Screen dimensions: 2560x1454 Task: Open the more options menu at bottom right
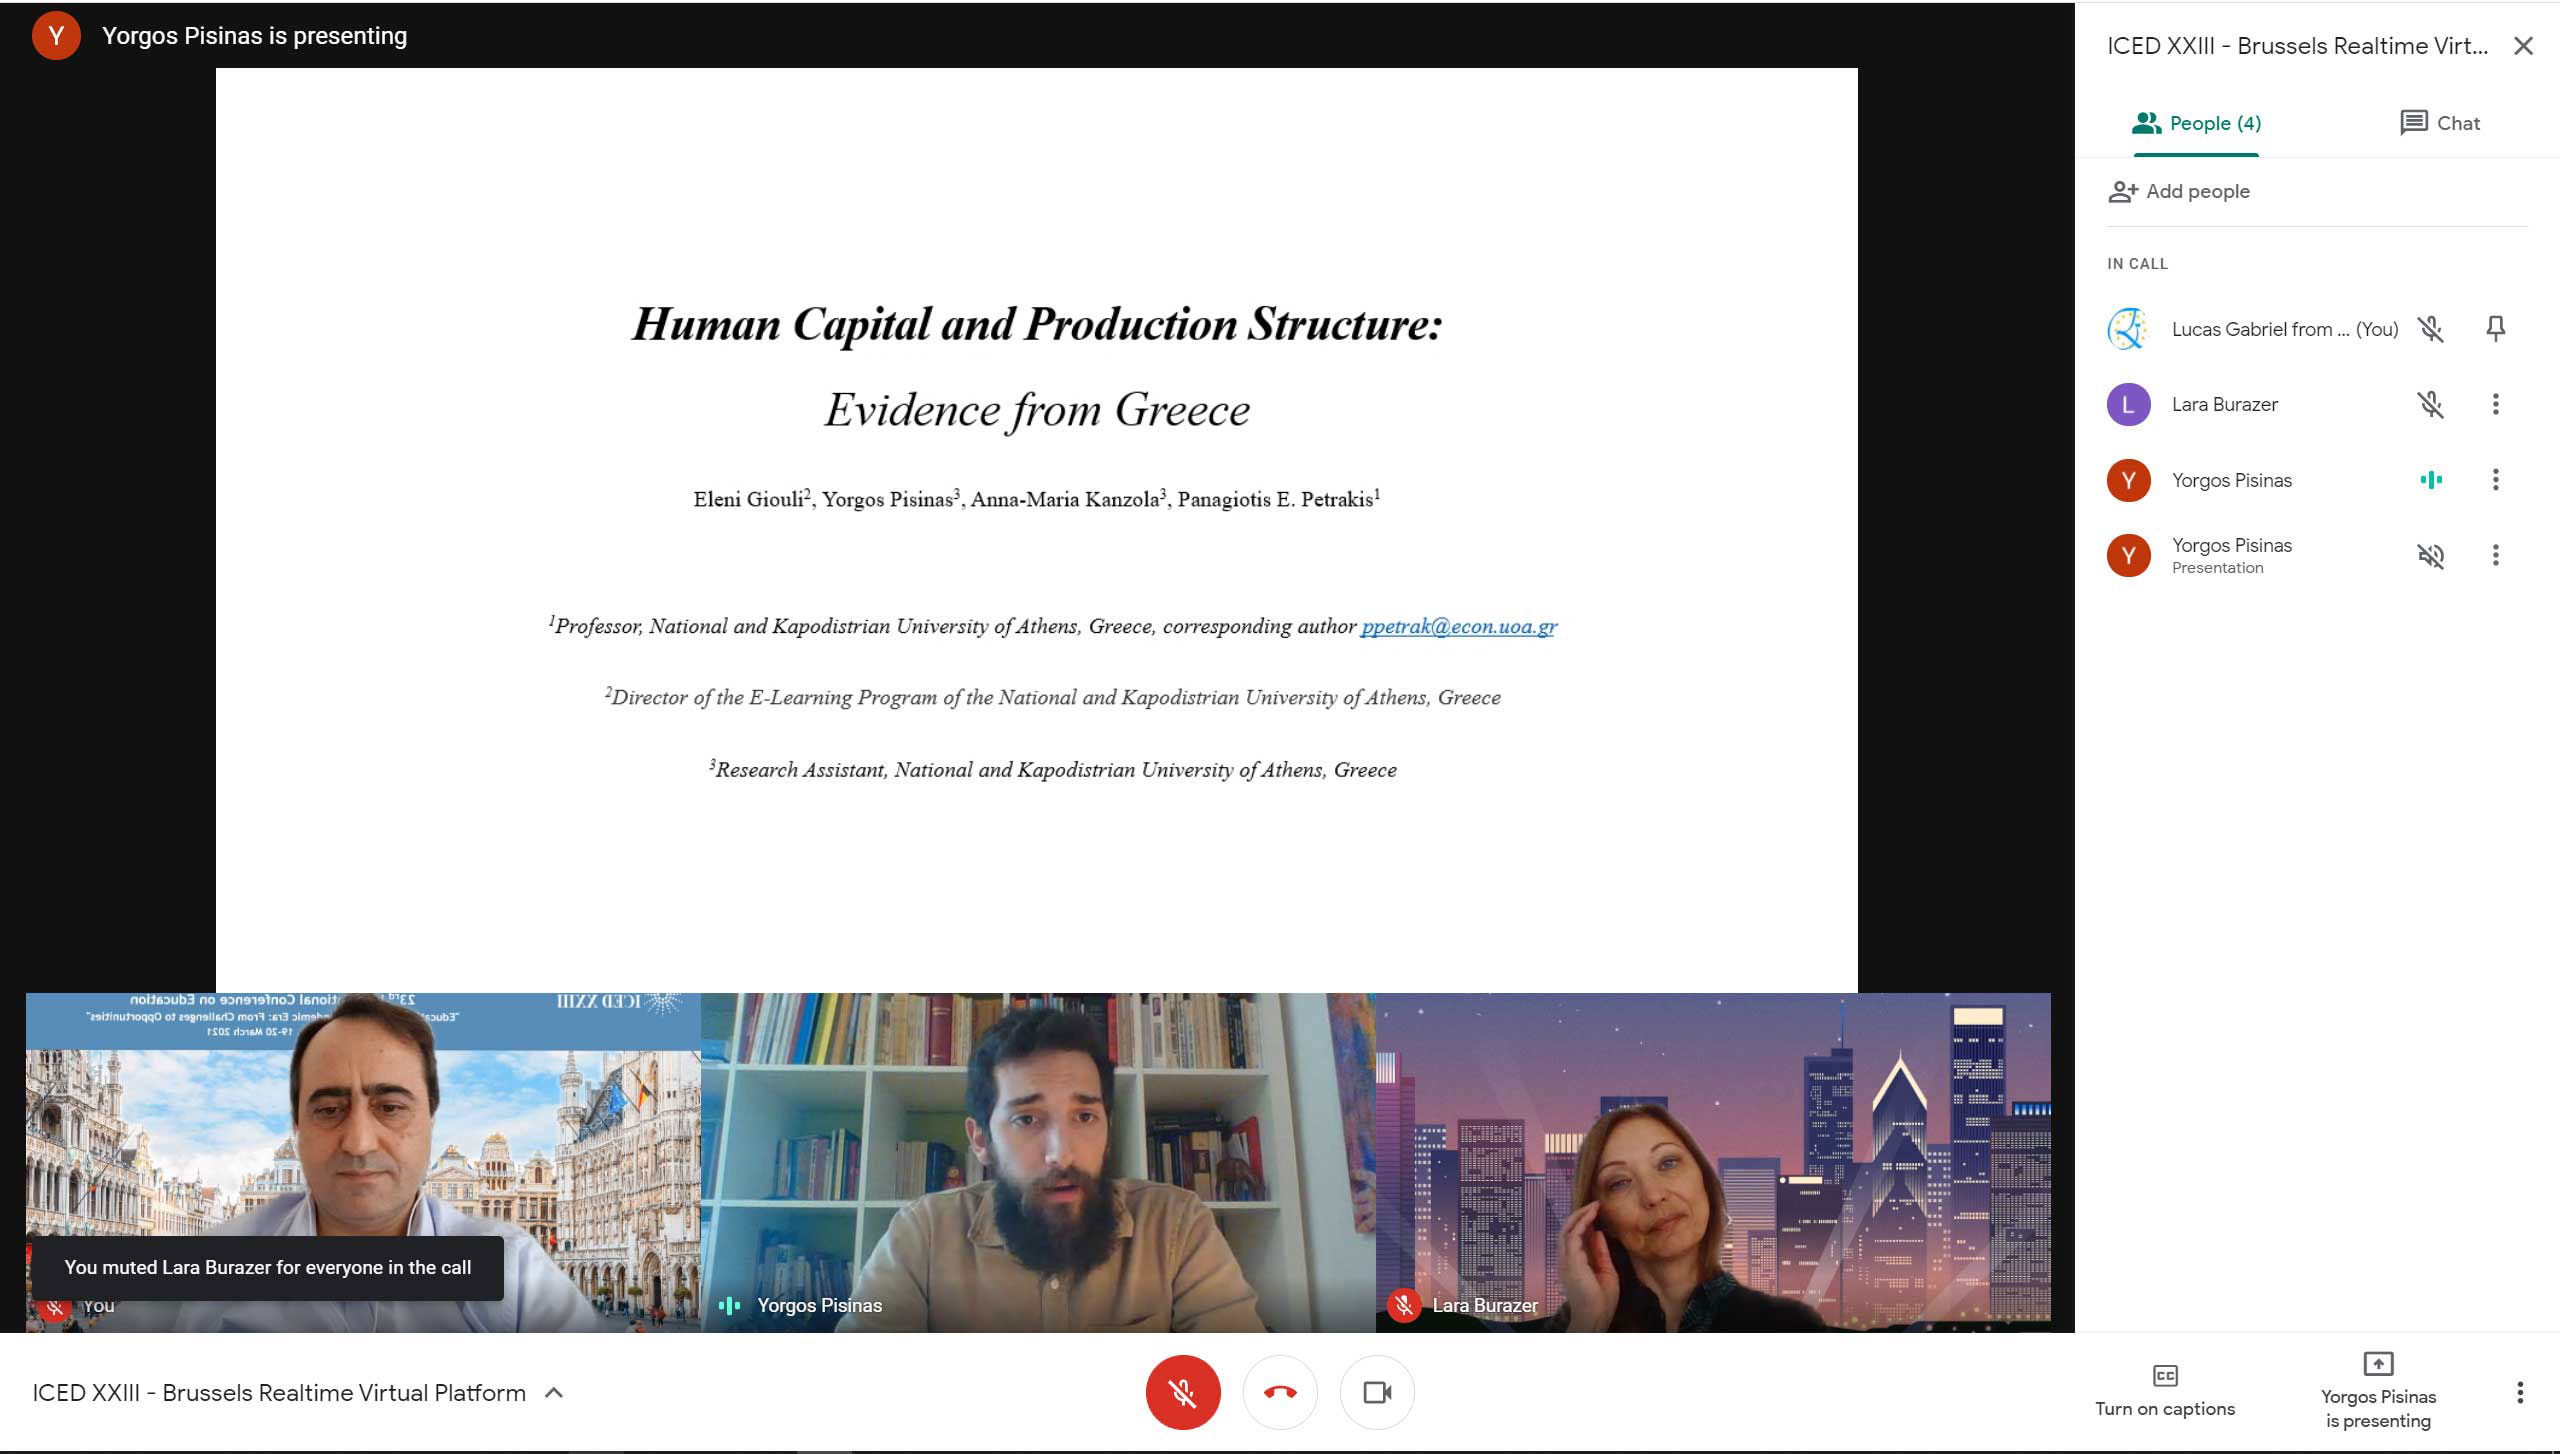(2520, 1392)
